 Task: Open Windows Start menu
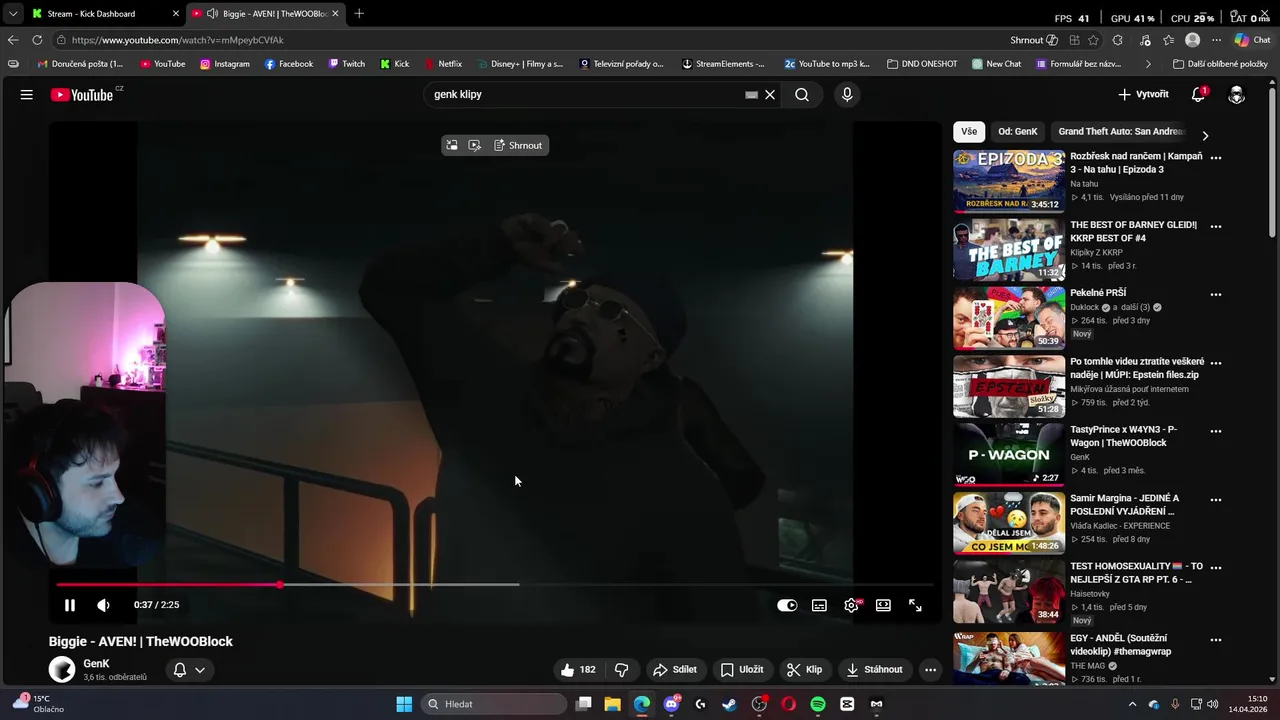[404, 704]
